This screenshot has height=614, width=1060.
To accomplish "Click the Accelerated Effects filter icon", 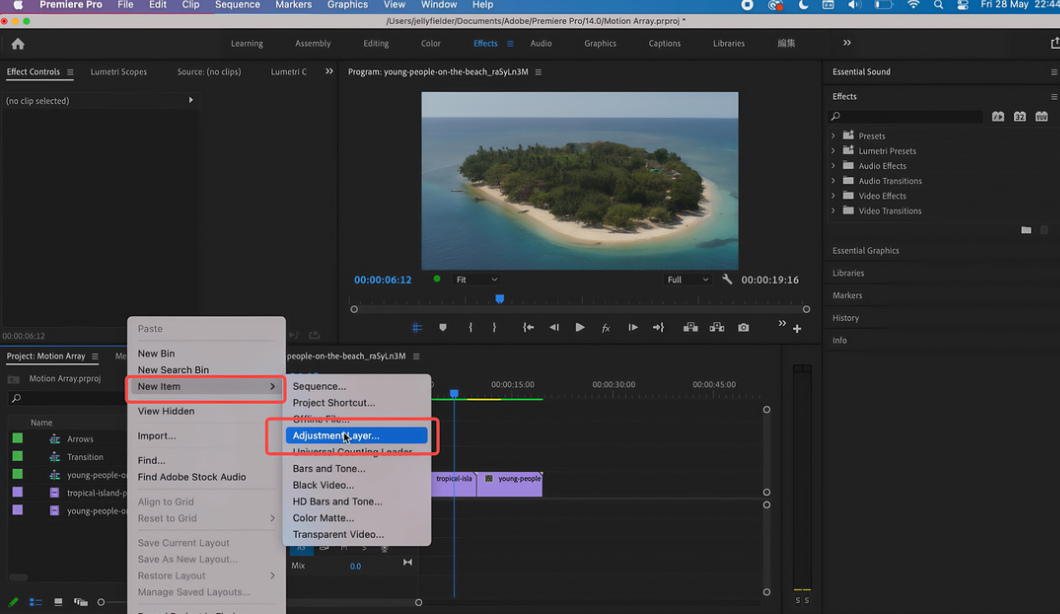I will 997,117.
